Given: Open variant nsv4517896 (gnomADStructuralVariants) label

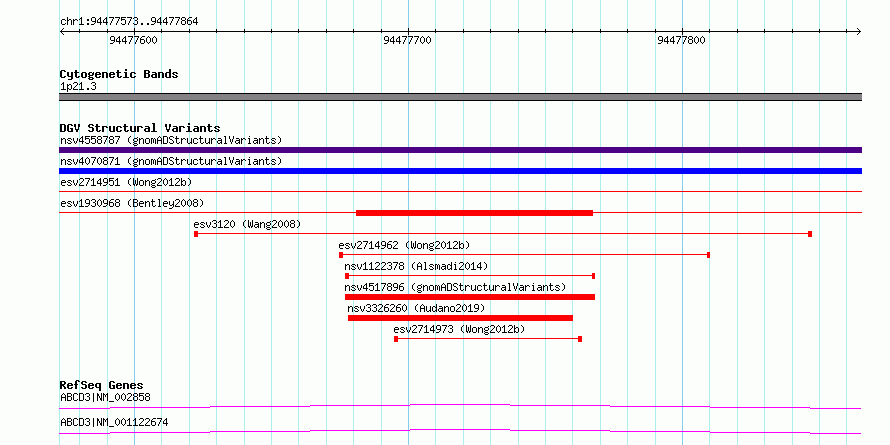Looking at the screenshot, I should 455,287.
